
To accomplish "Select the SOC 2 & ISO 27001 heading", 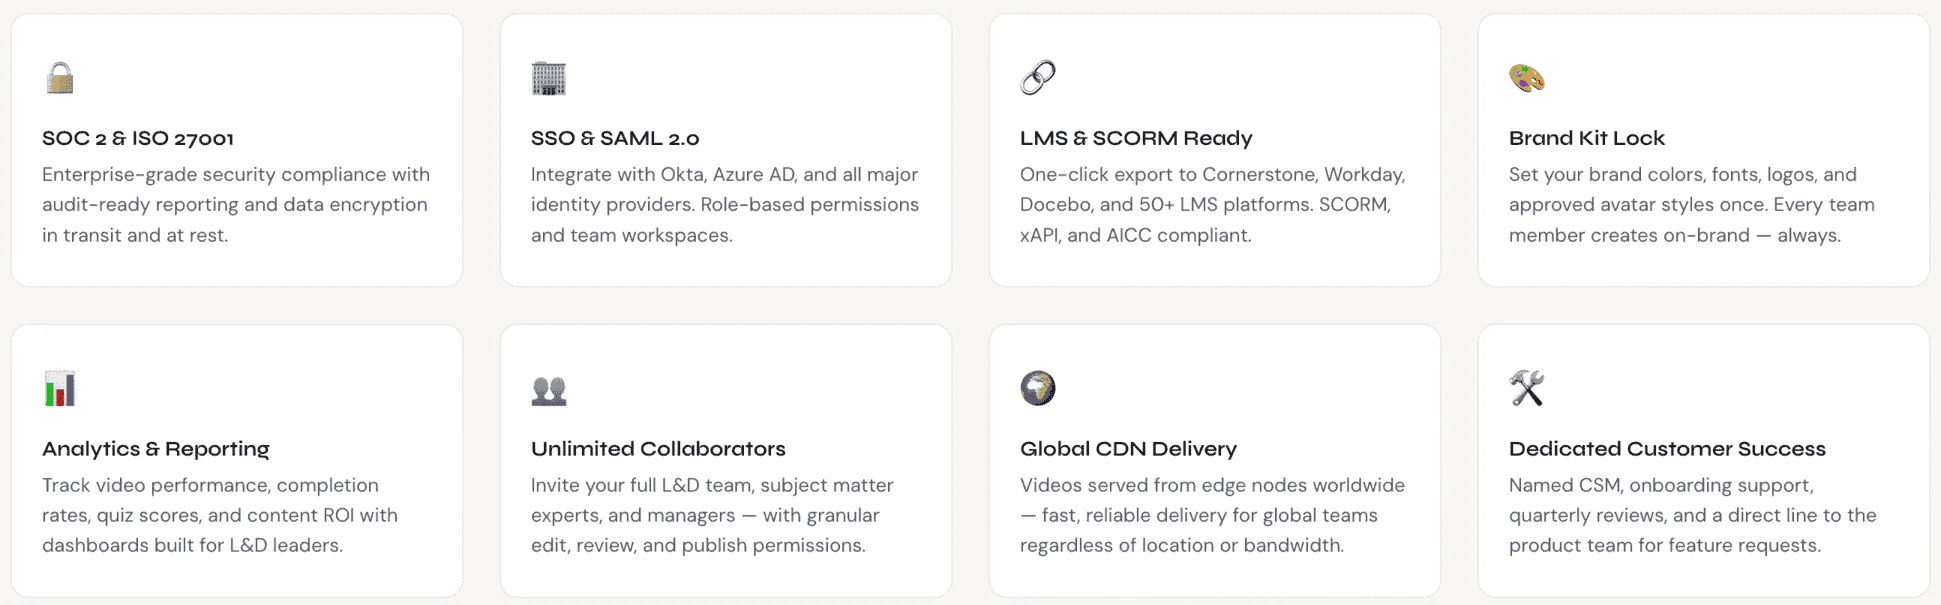I will click(138, 138).
